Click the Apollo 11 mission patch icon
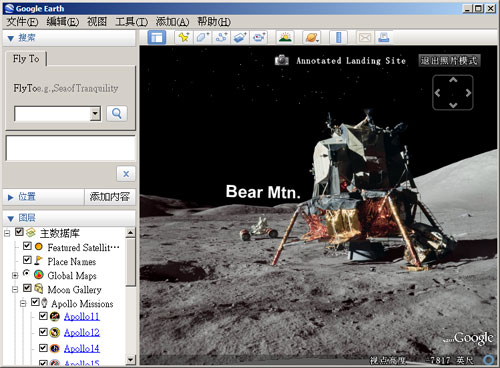Viewport: 500px width, 368px height. coord(55,316)
